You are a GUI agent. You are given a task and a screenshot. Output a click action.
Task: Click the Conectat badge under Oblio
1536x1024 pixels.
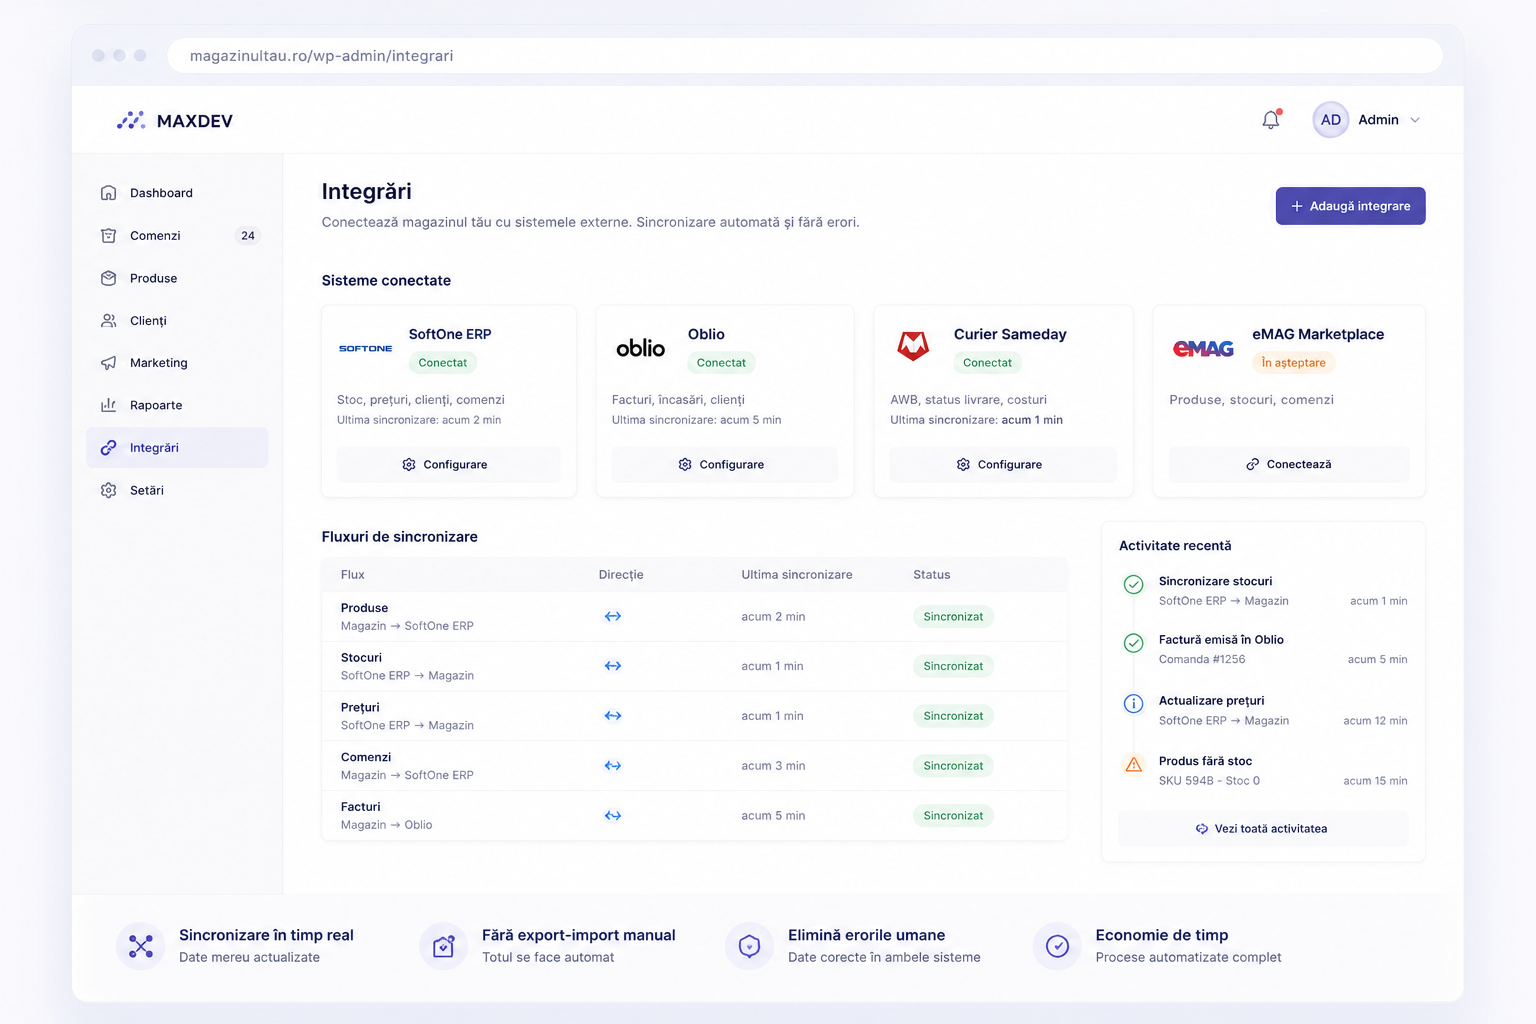[721, 363]
